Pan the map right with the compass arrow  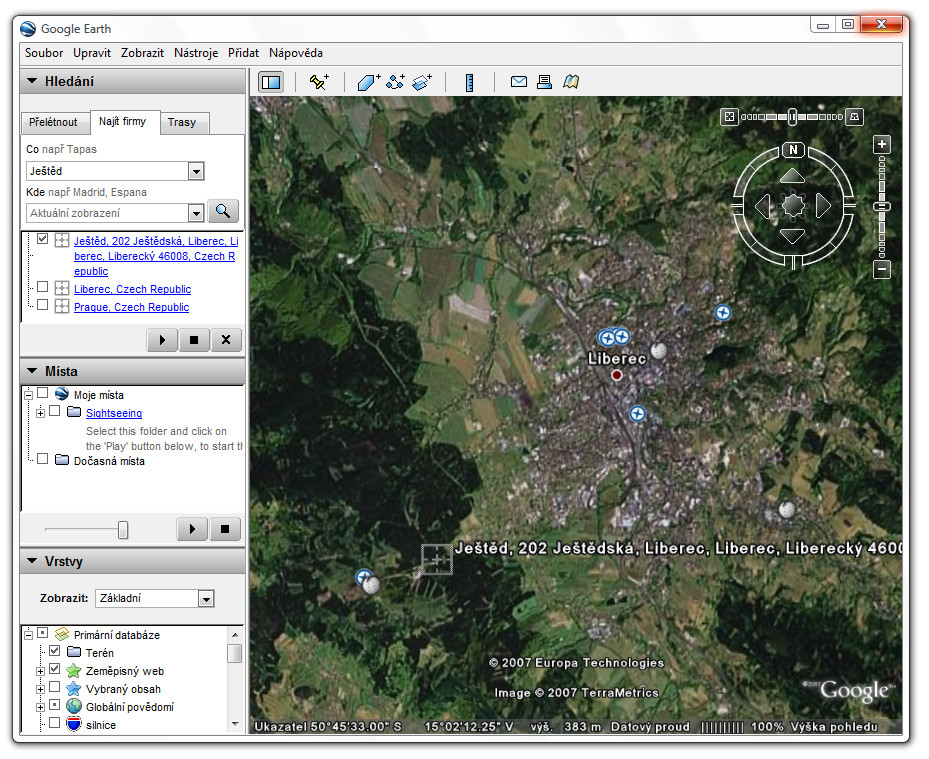pos(824,206)
